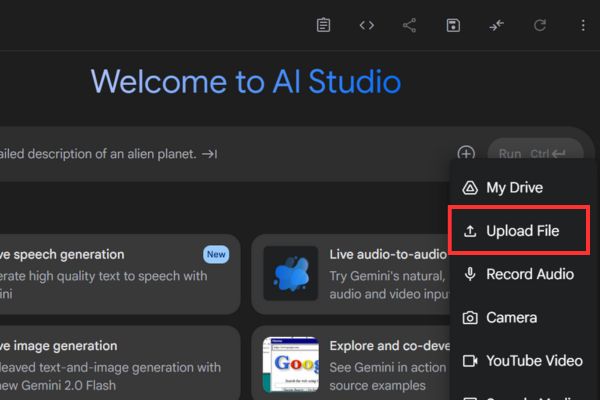Click the alien planet prompt input field

226,154
